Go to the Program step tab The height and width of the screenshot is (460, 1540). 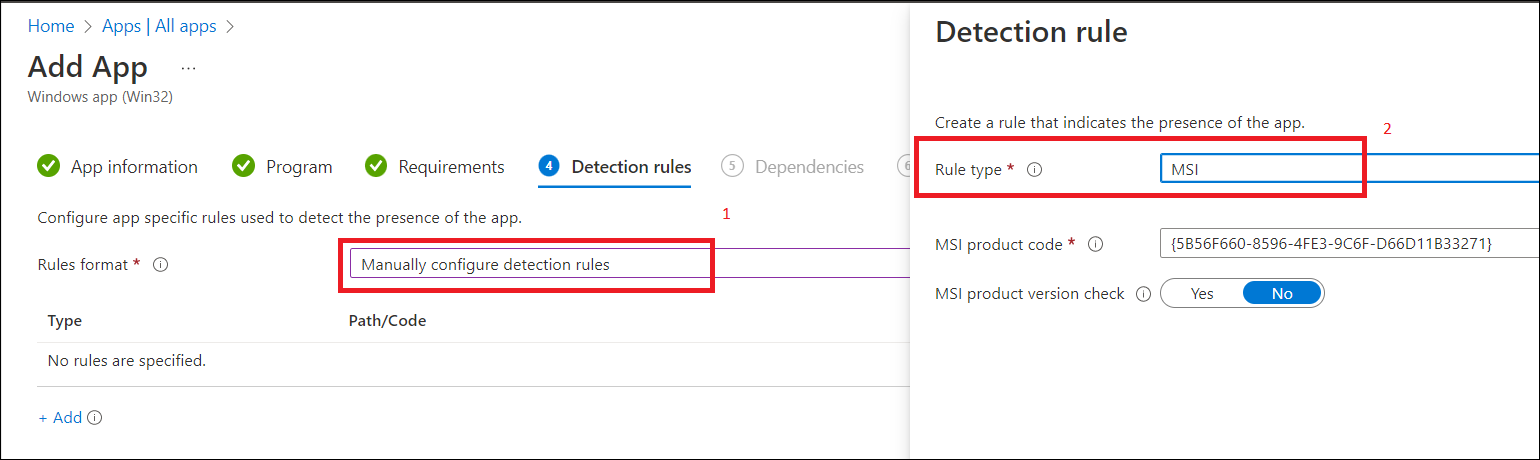[x=298, y=167]
